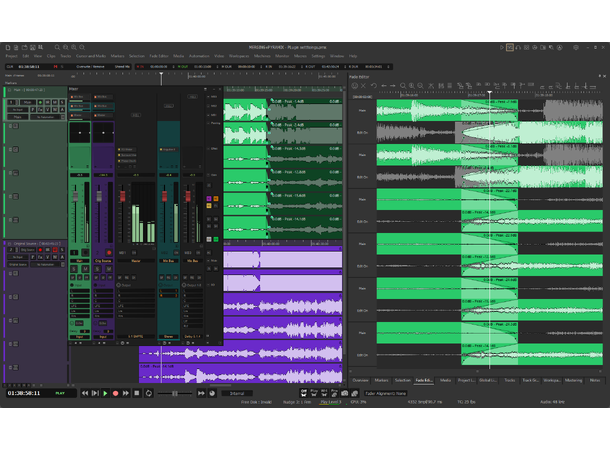Click the Rewind button in transport
This screenshot has width=610, height=450.
coord(84,393)
